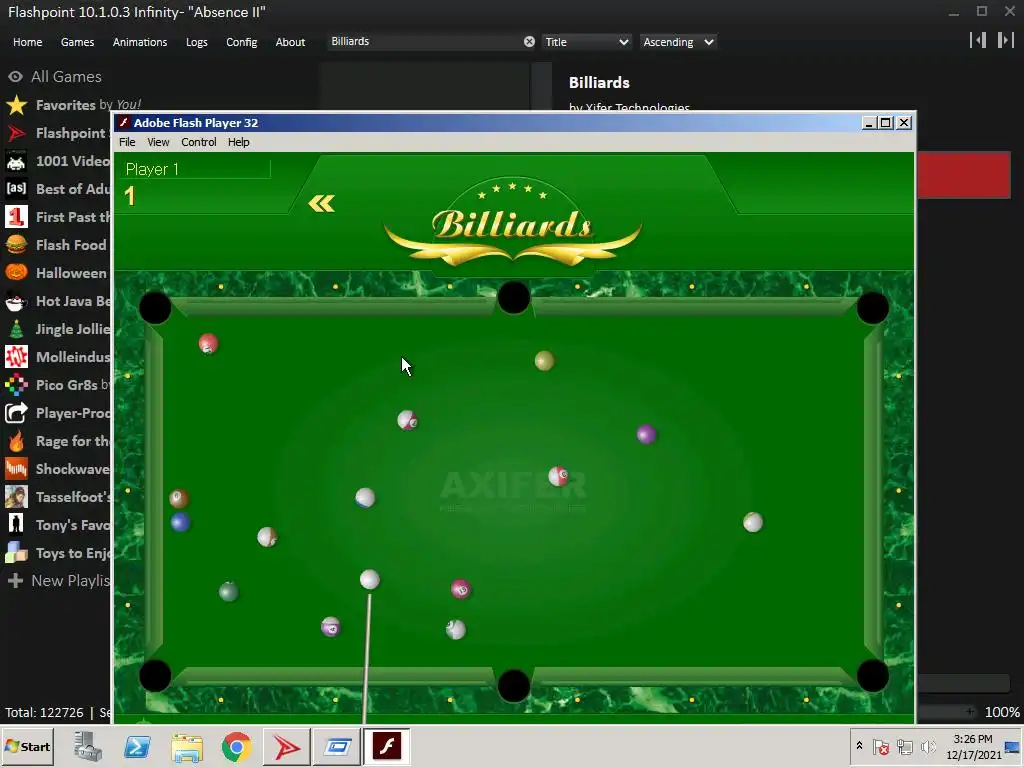
Task: Open Flash Player File menu
Action: (x=127, y=142)
